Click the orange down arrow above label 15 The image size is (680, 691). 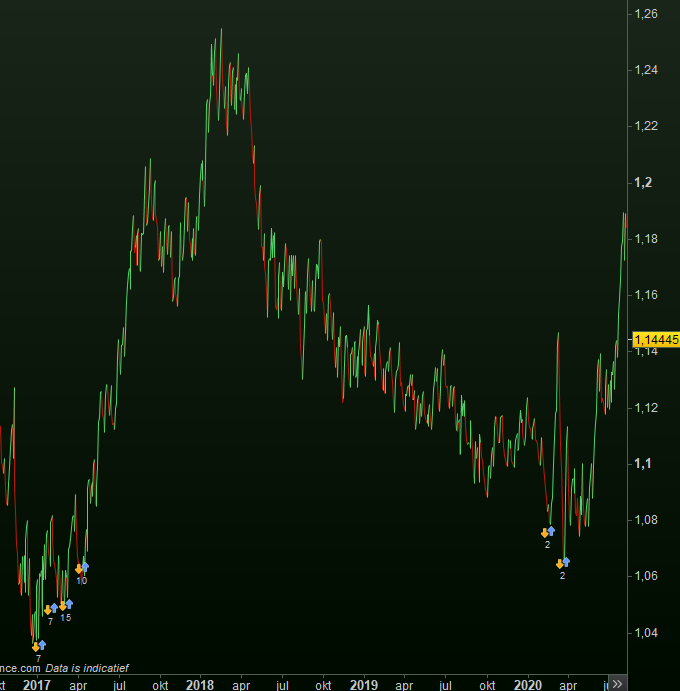(63, 606)
